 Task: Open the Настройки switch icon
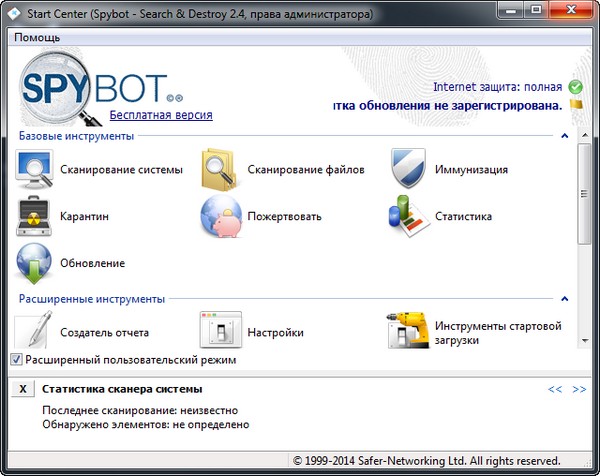[x=221, y=330]
